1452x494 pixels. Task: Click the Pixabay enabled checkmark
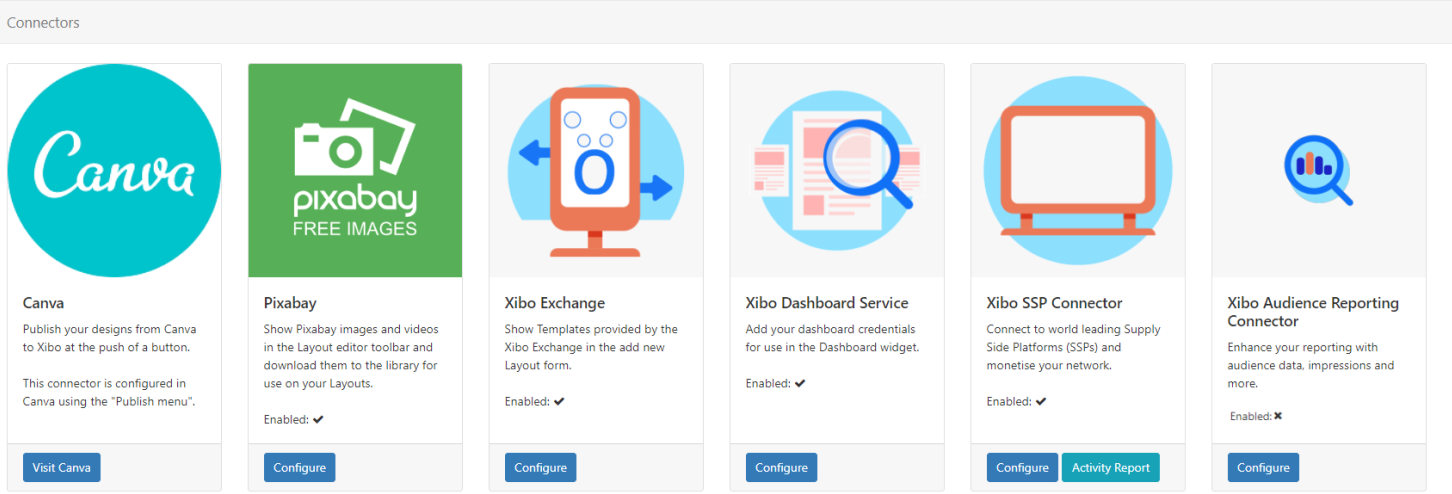pyautogui.click(x=318, y=420)
